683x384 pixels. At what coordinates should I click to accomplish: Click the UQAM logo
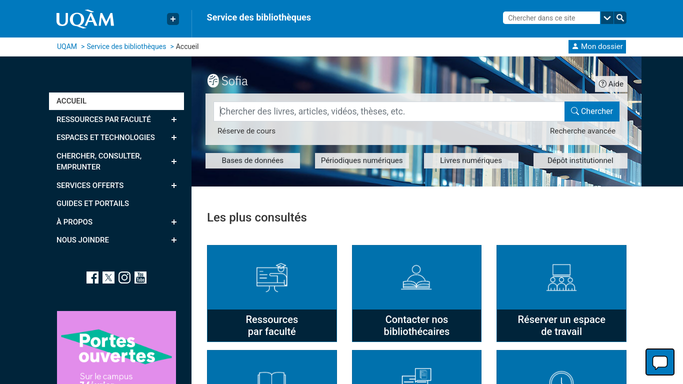(85, 19)
